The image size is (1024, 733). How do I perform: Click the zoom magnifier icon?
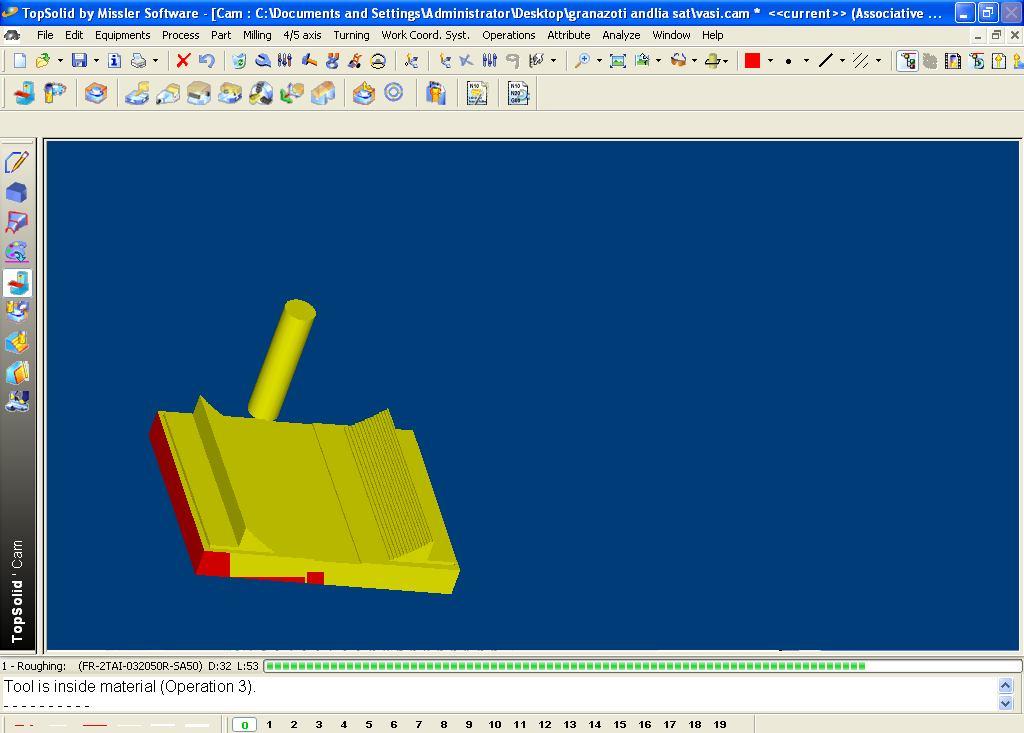(x=581, y=61)
